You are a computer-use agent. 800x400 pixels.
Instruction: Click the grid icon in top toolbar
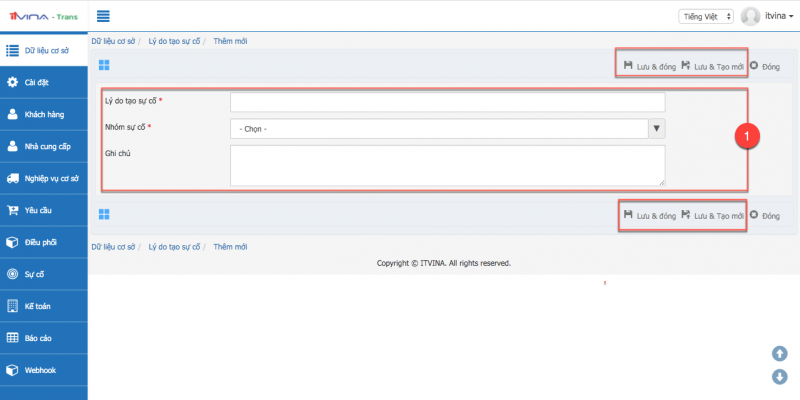point(104,66)
